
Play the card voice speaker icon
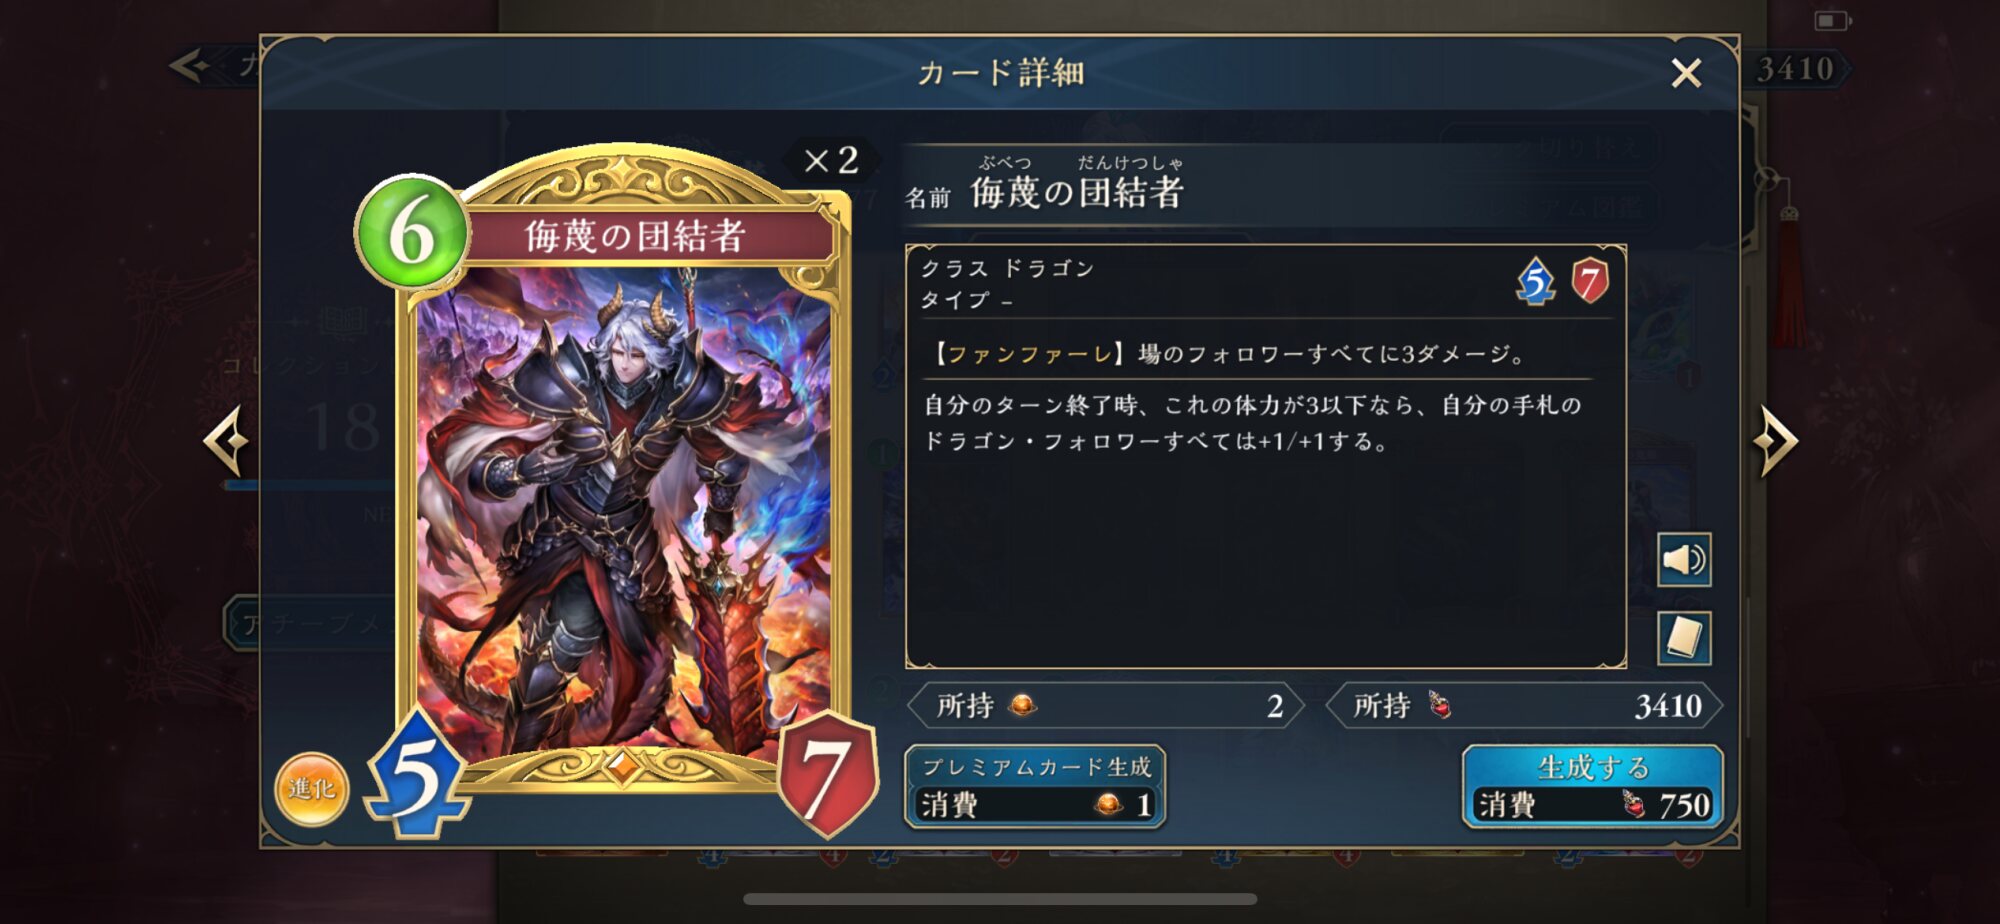click(x=1684, y=560)
